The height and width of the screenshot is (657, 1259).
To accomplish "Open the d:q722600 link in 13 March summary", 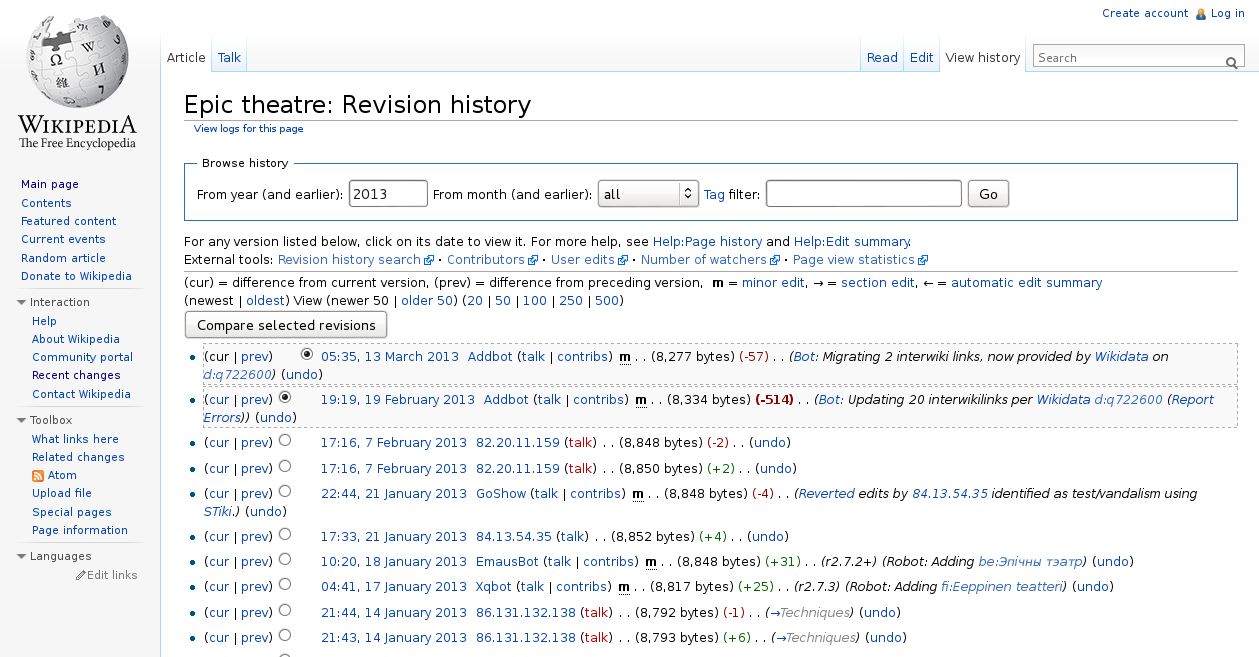I will tap(236, 375).
